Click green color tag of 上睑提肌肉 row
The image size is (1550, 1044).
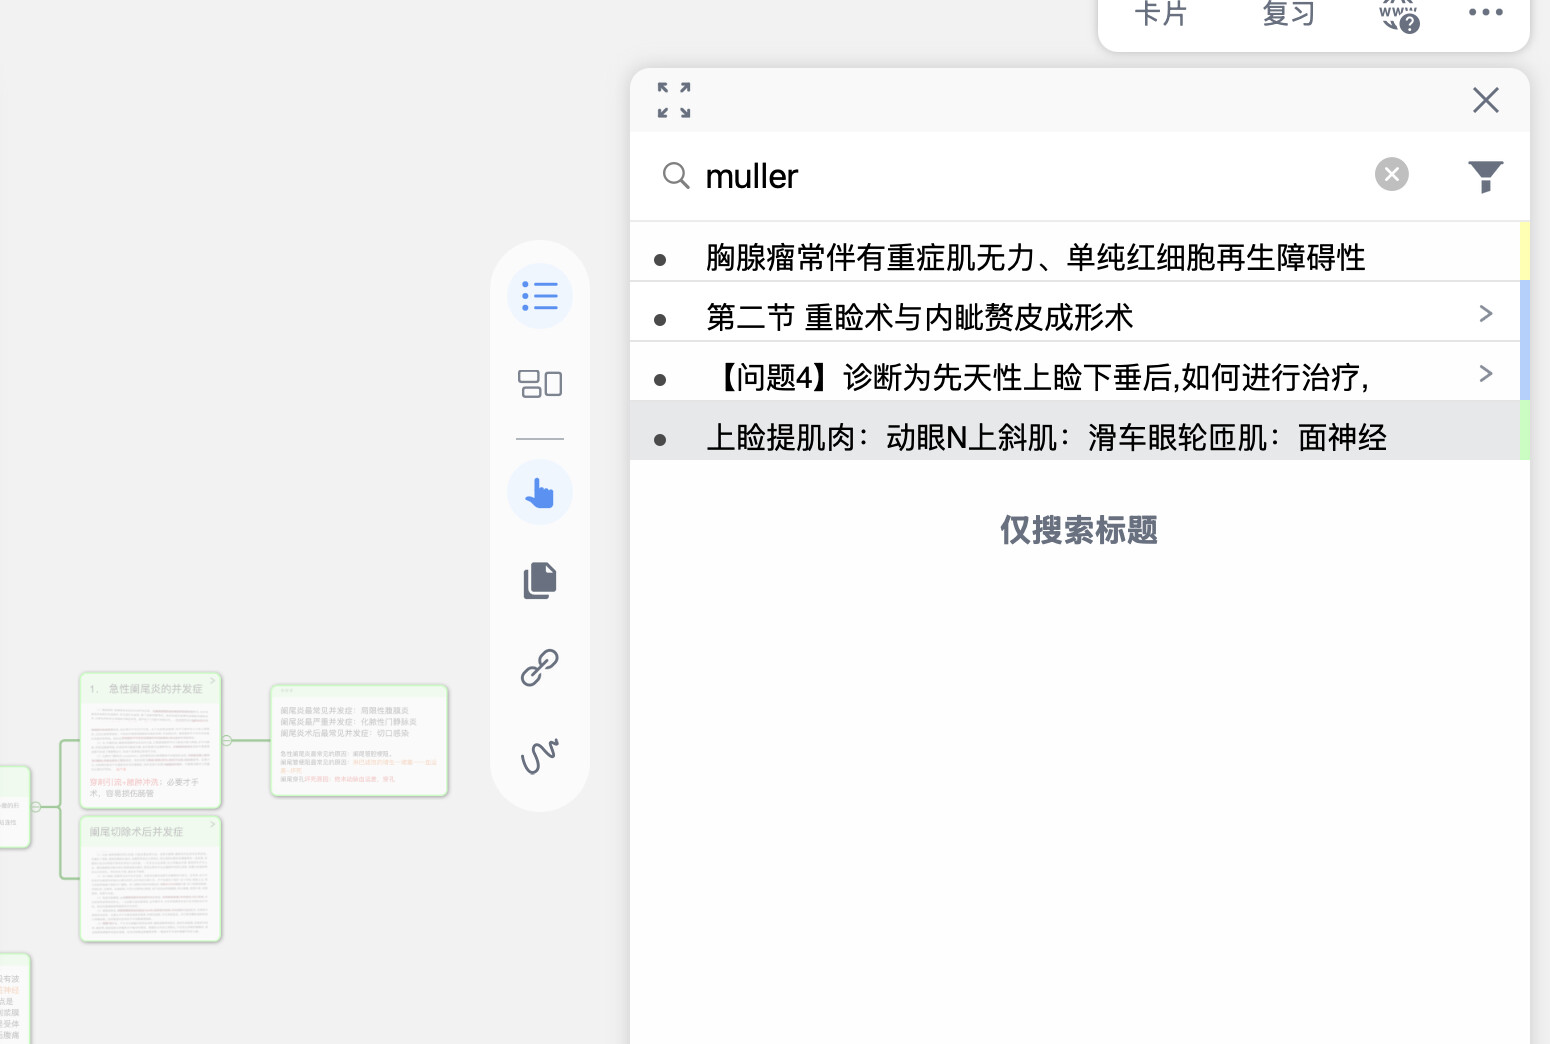click(x=1525, y=430)
